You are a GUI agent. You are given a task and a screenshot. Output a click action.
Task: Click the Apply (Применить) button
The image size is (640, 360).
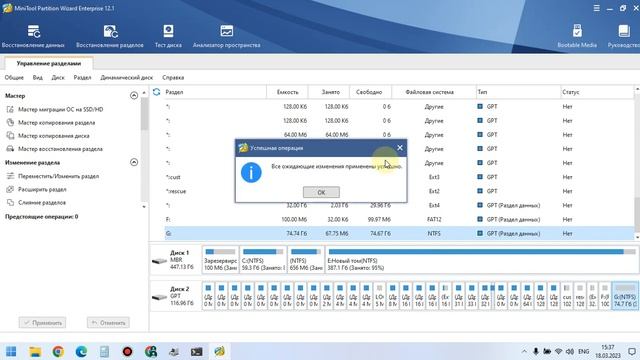tap(42, 323)
